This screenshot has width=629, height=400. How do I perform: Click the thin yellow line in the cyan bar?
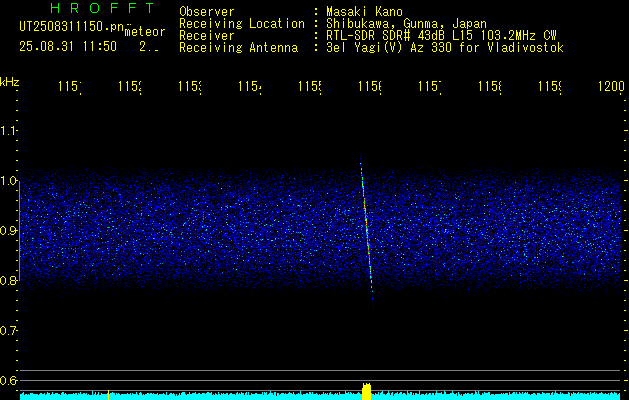[108, 395]
